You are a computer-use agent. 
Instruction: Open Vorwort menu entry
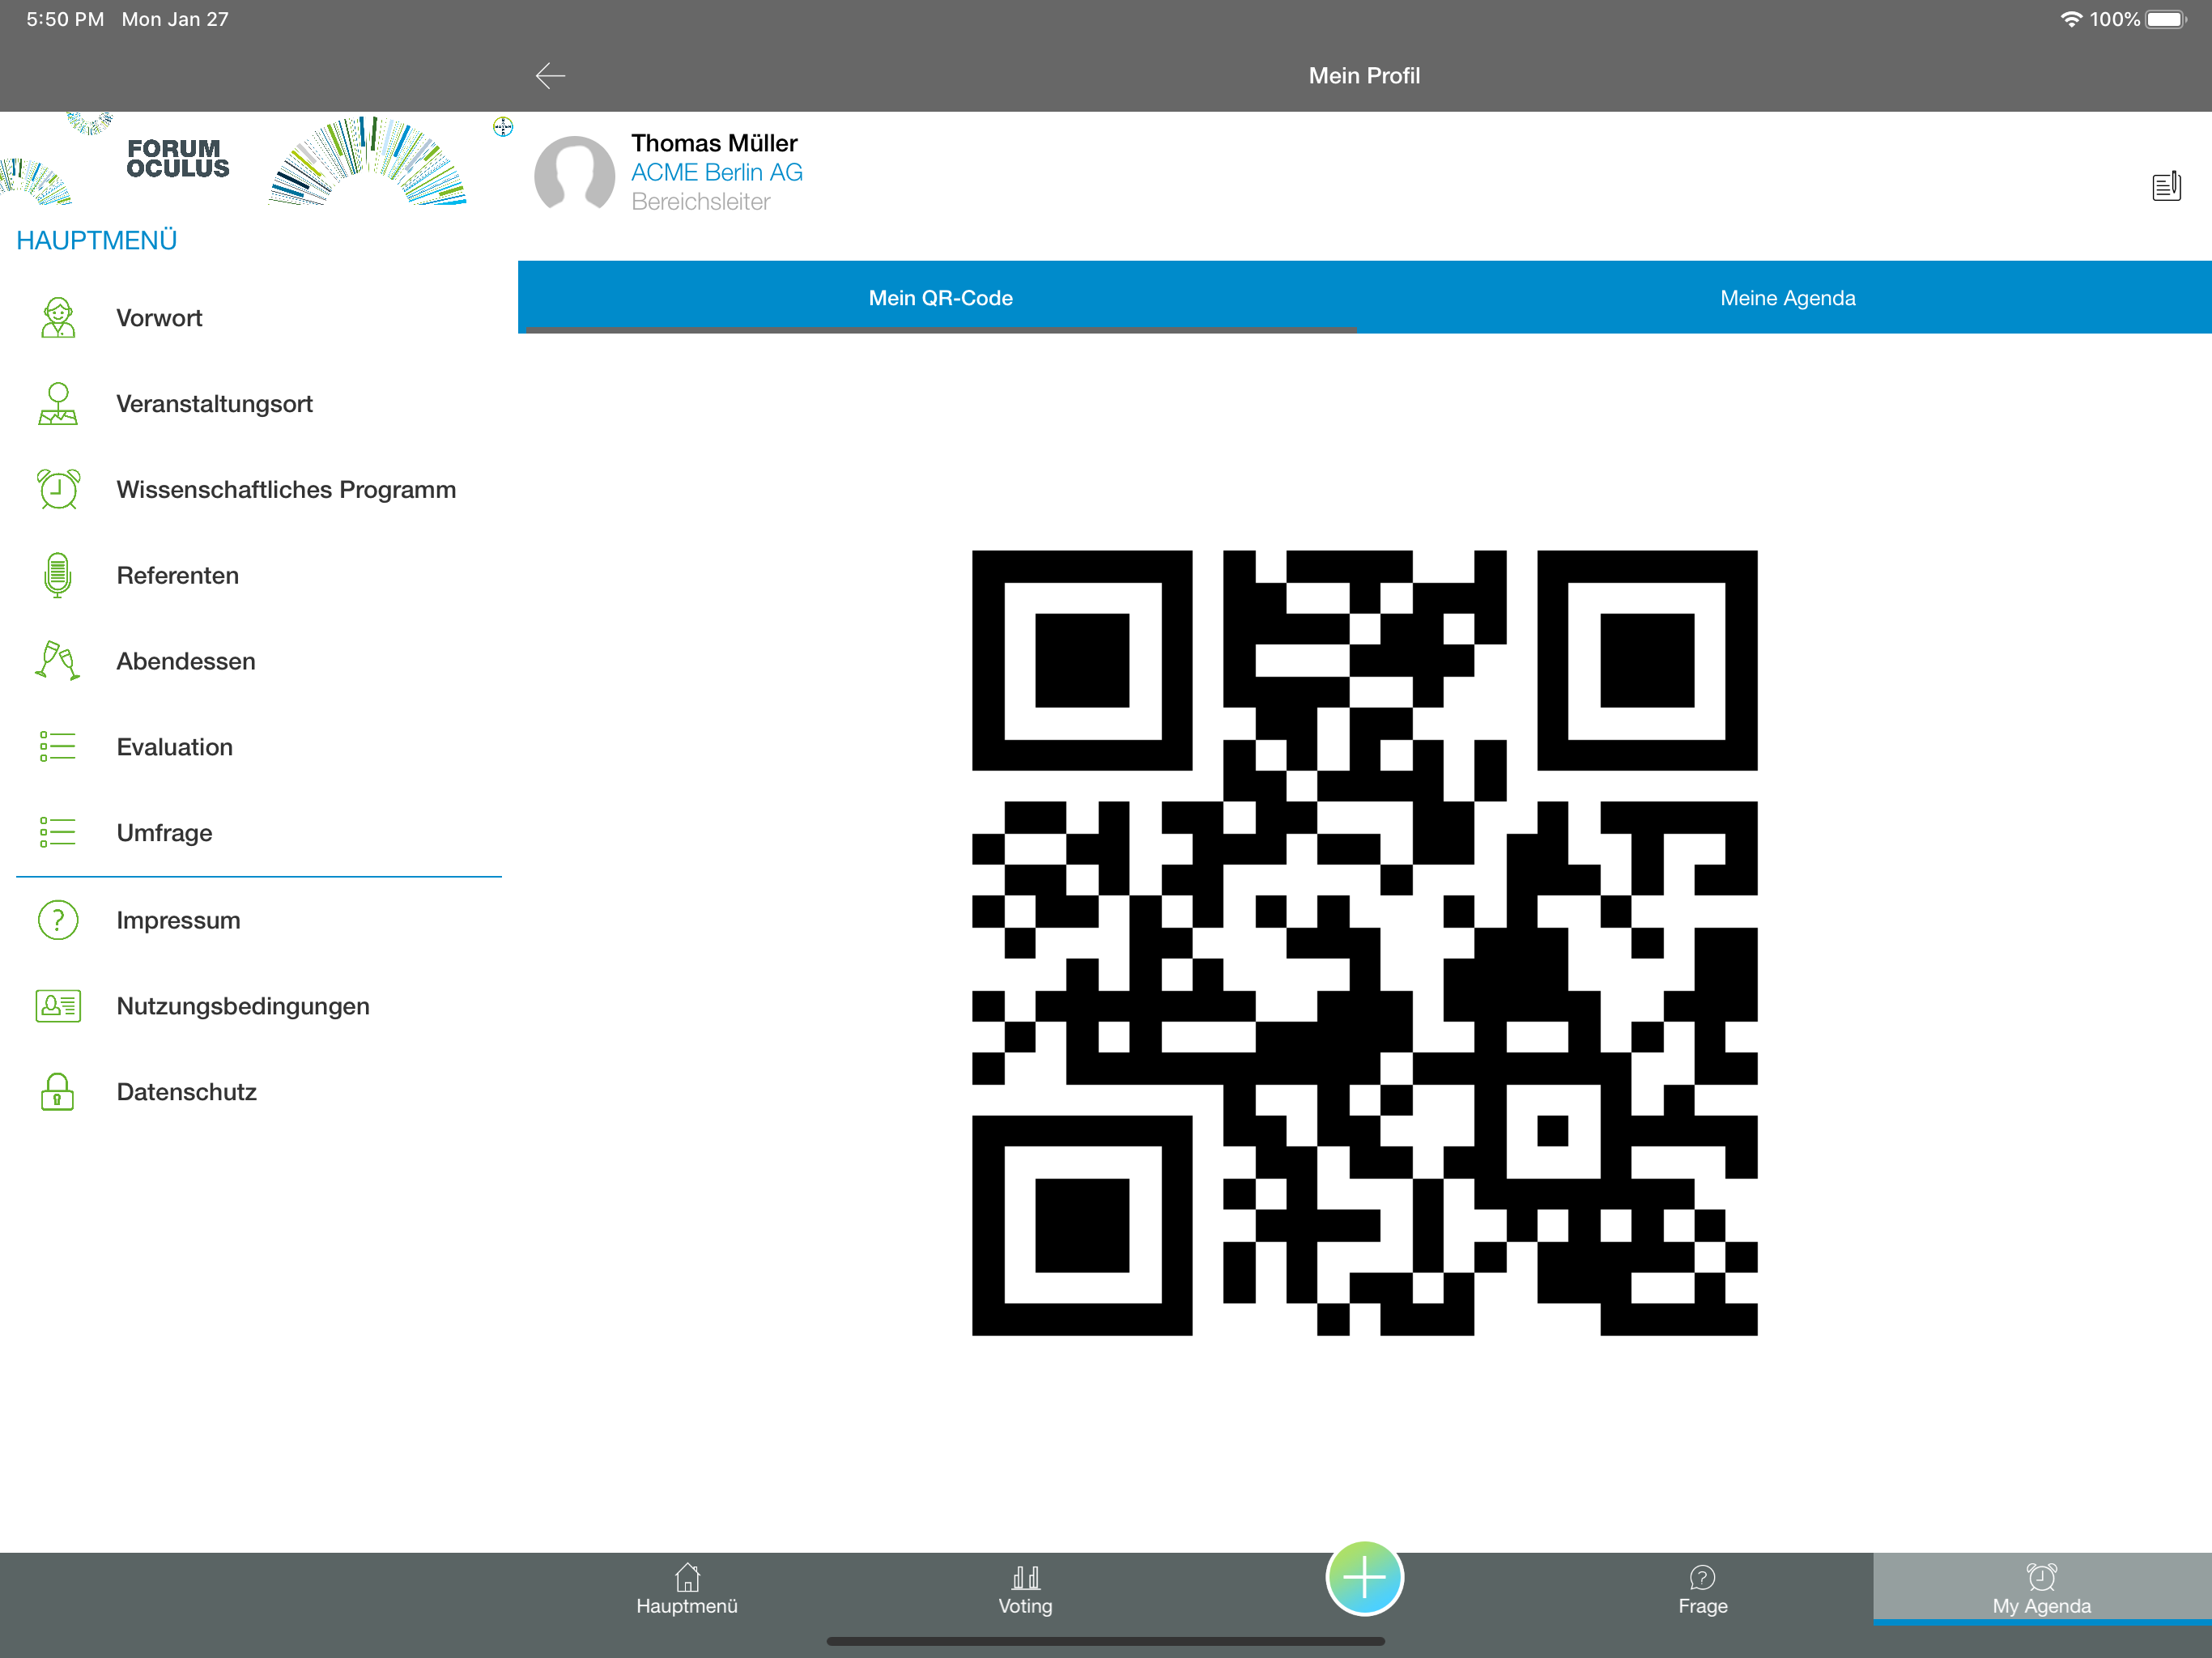click(258, 318)
